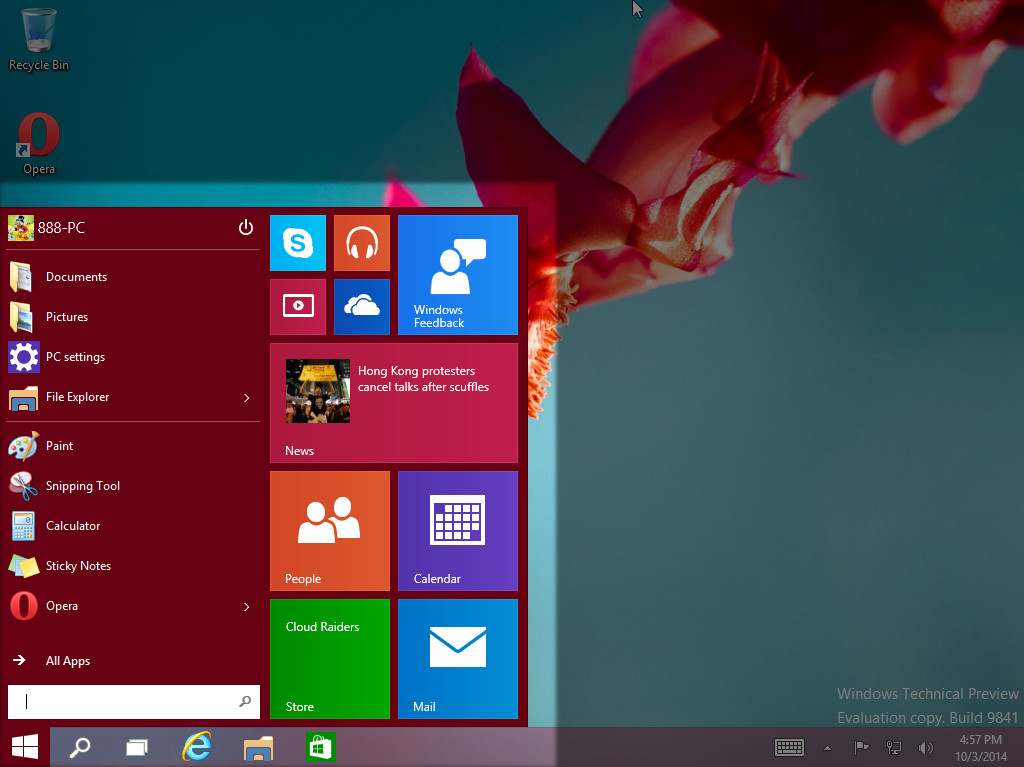Open the Store tile showing Cloud Raiders

click(330, 659)
